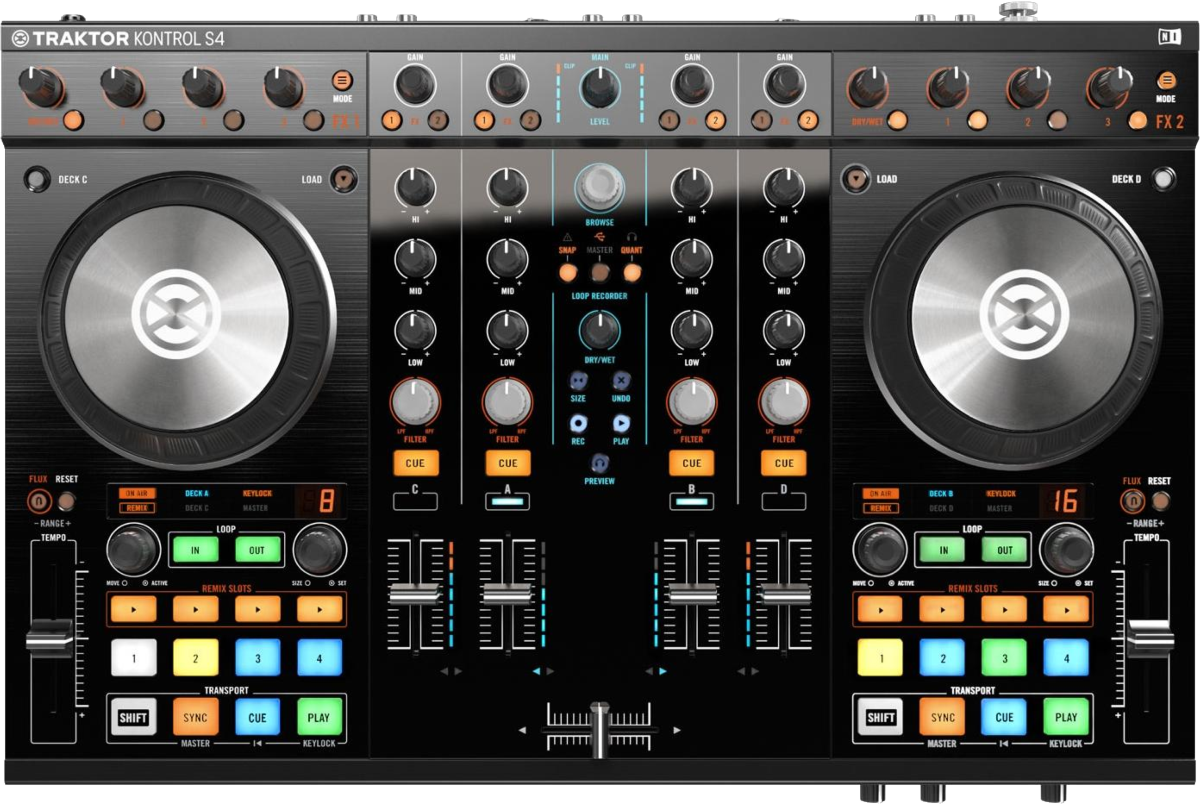The height and width of the screenshot is (804, 1200).
Task: Trigger second remix slot on left deck
Action: 196,608
